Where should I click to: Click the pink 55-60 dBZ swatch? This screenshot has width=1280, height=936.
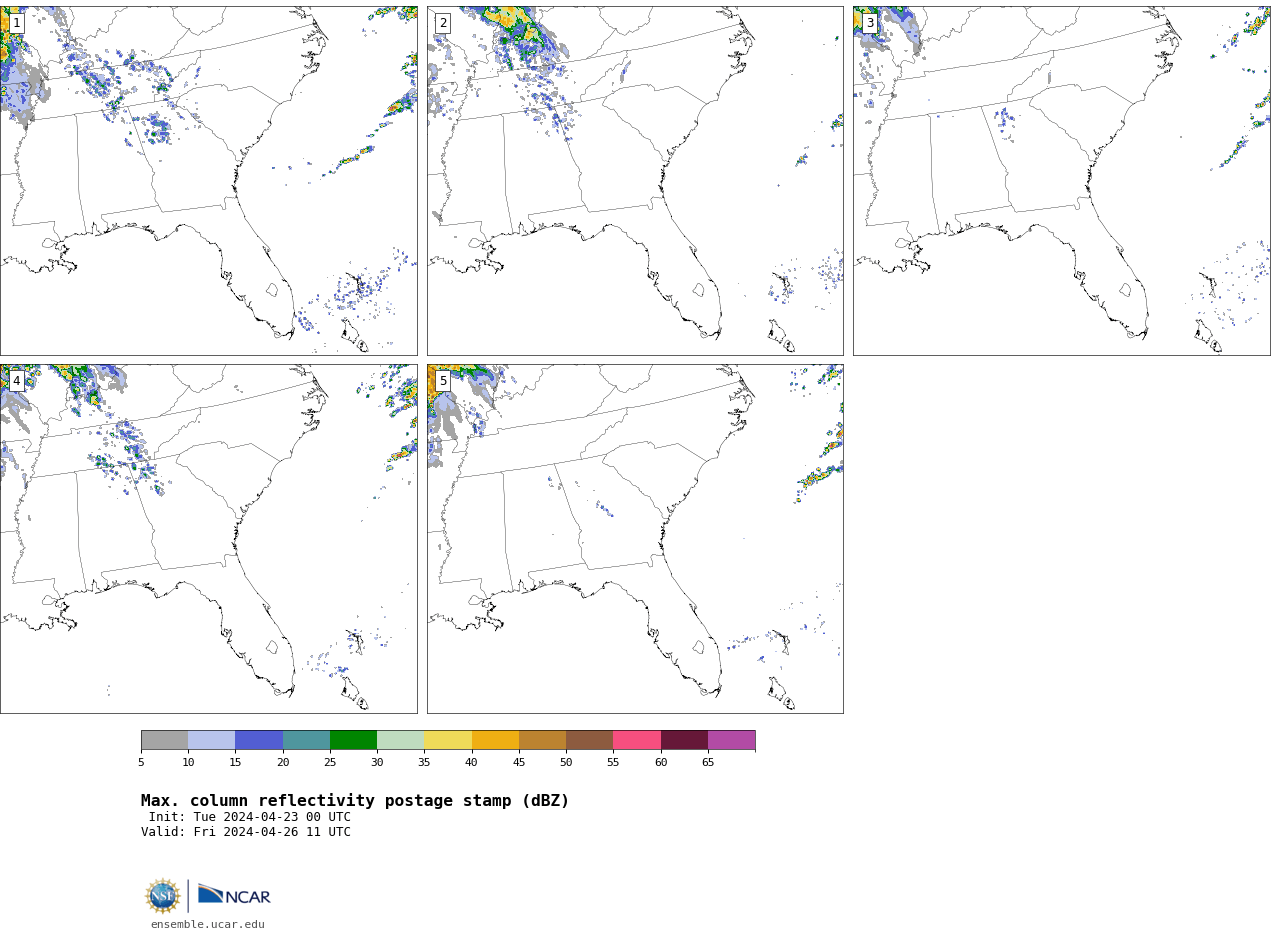pyautogui.click(x=637, y=740)
